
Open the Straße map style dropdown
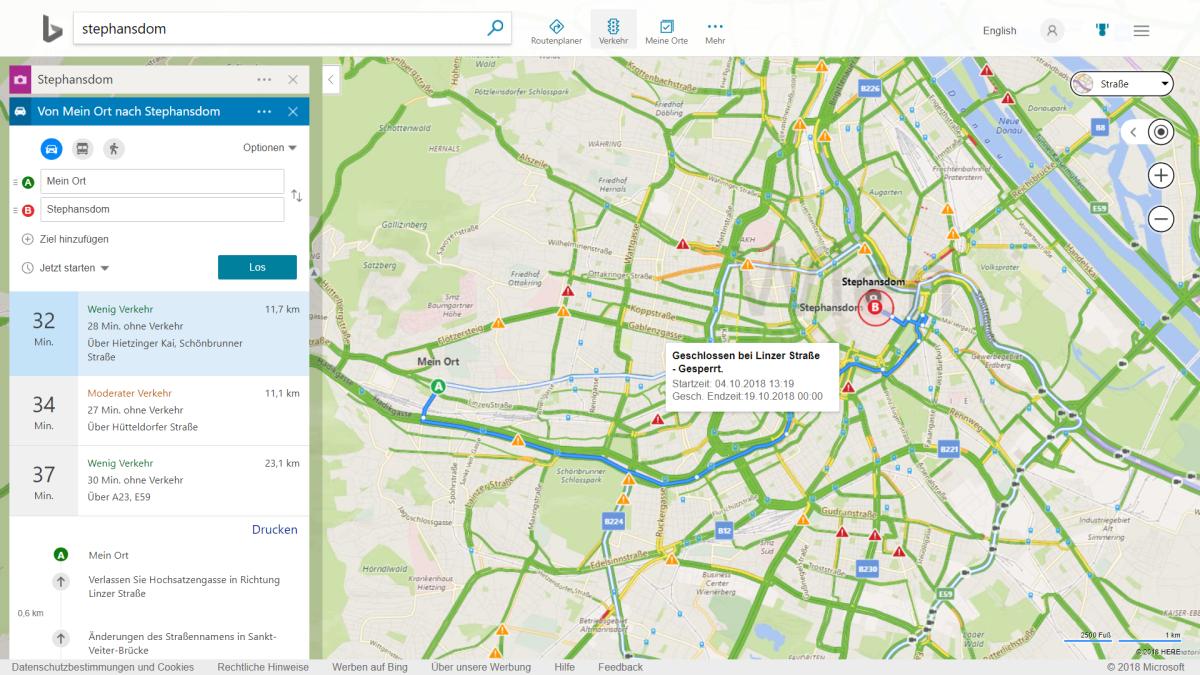(x=1121, y=84)
